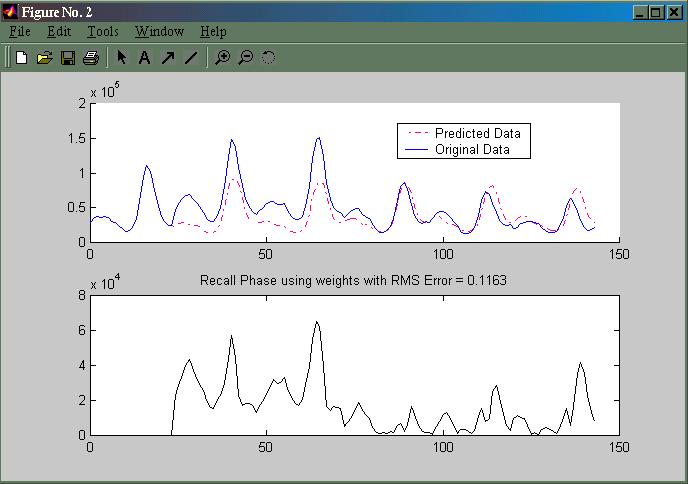
Task: Toggle the Zoom Out magnifier tool
Action: (245, 58)
